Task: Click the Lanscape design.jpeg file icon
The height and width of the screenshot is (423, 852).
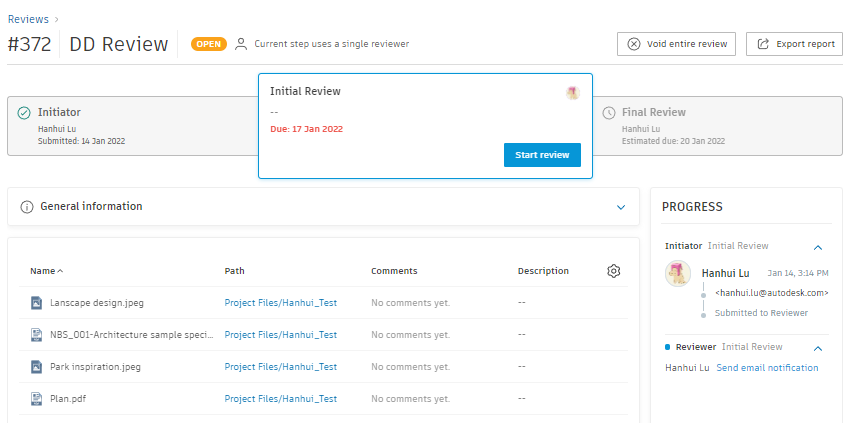Action: pyautogui.click(x=36, y=303)
